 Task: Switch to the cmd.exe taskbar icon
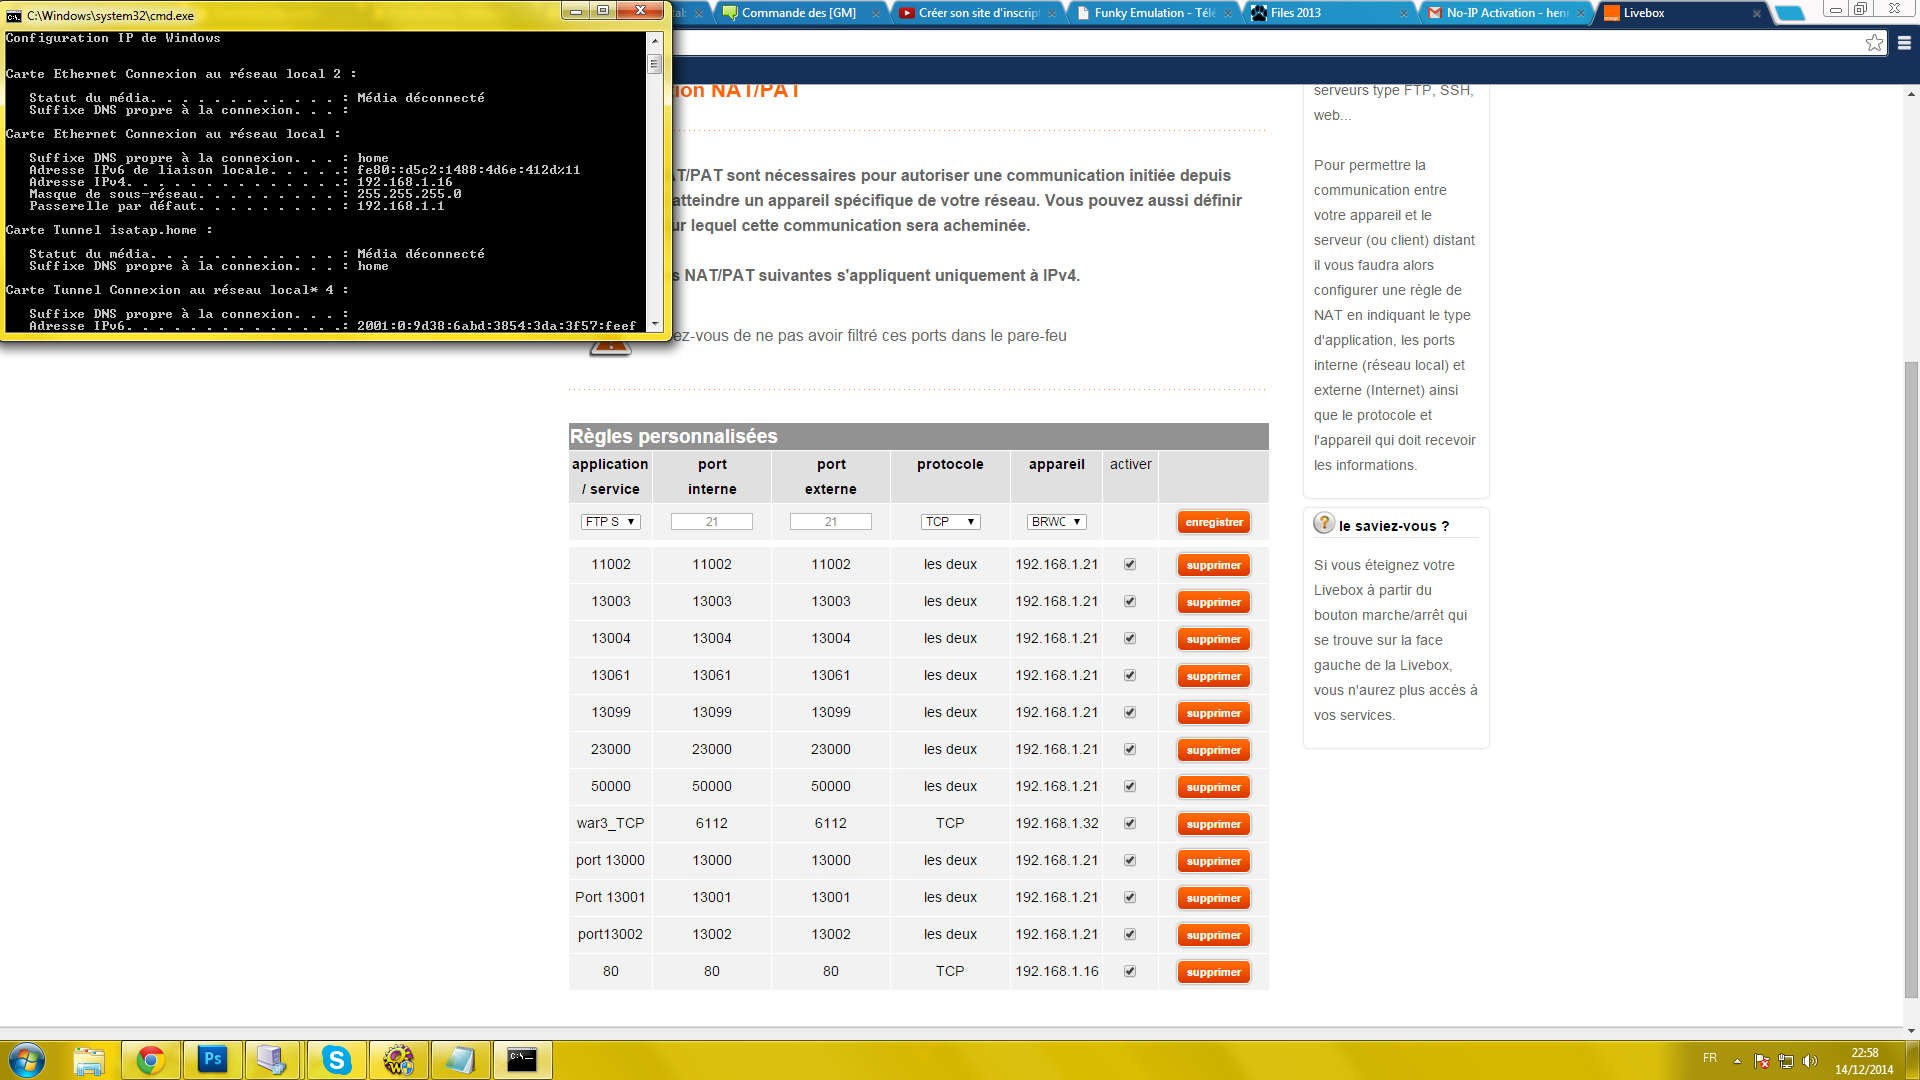522,1060
